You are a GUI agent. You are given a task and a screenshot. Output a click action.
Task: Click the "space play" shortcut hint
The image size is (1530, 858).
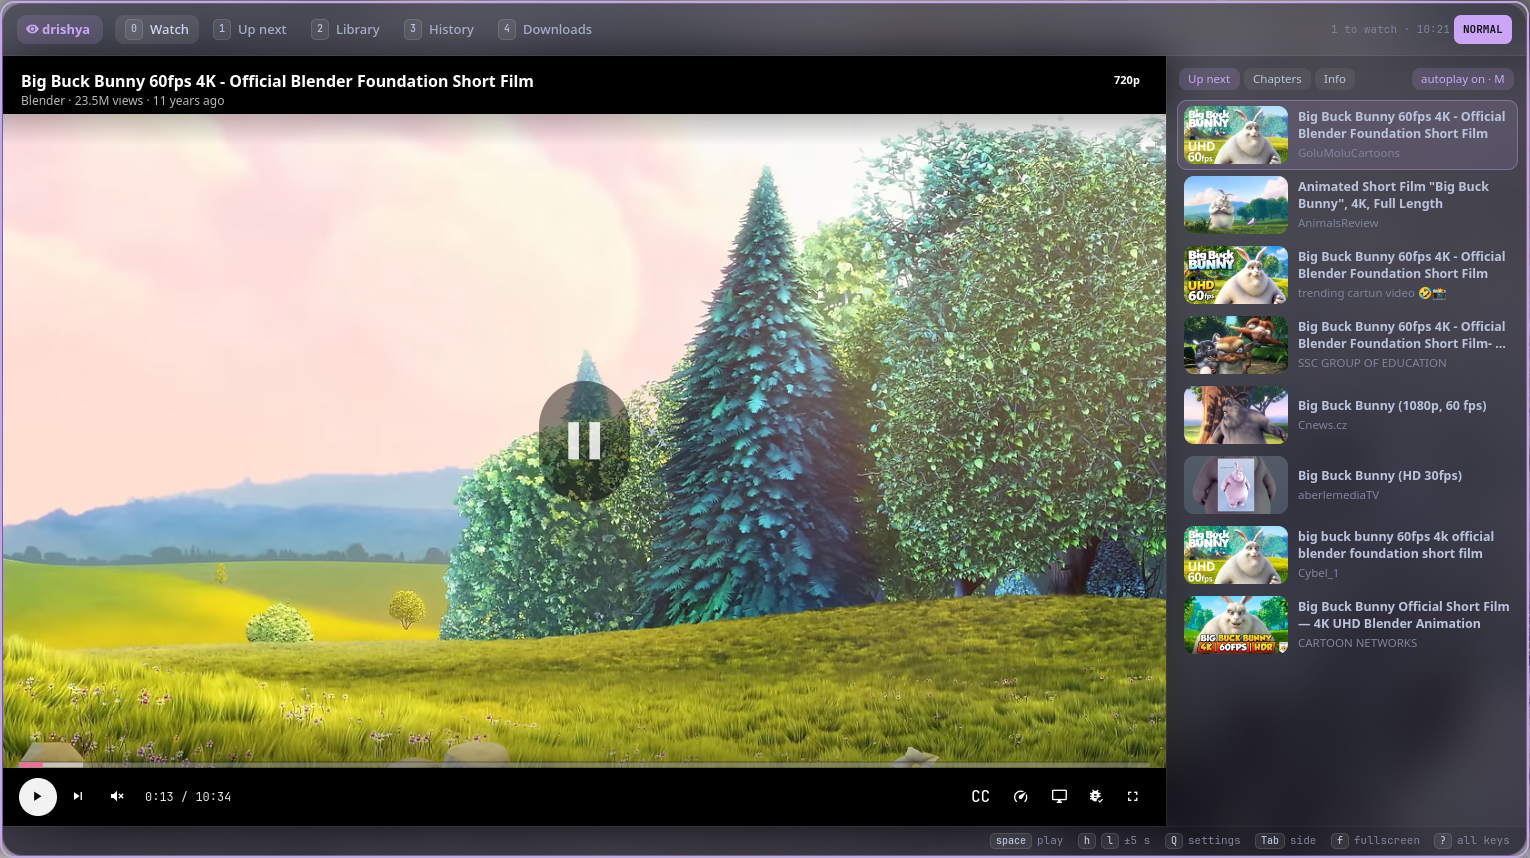[x=1027, y=841]
